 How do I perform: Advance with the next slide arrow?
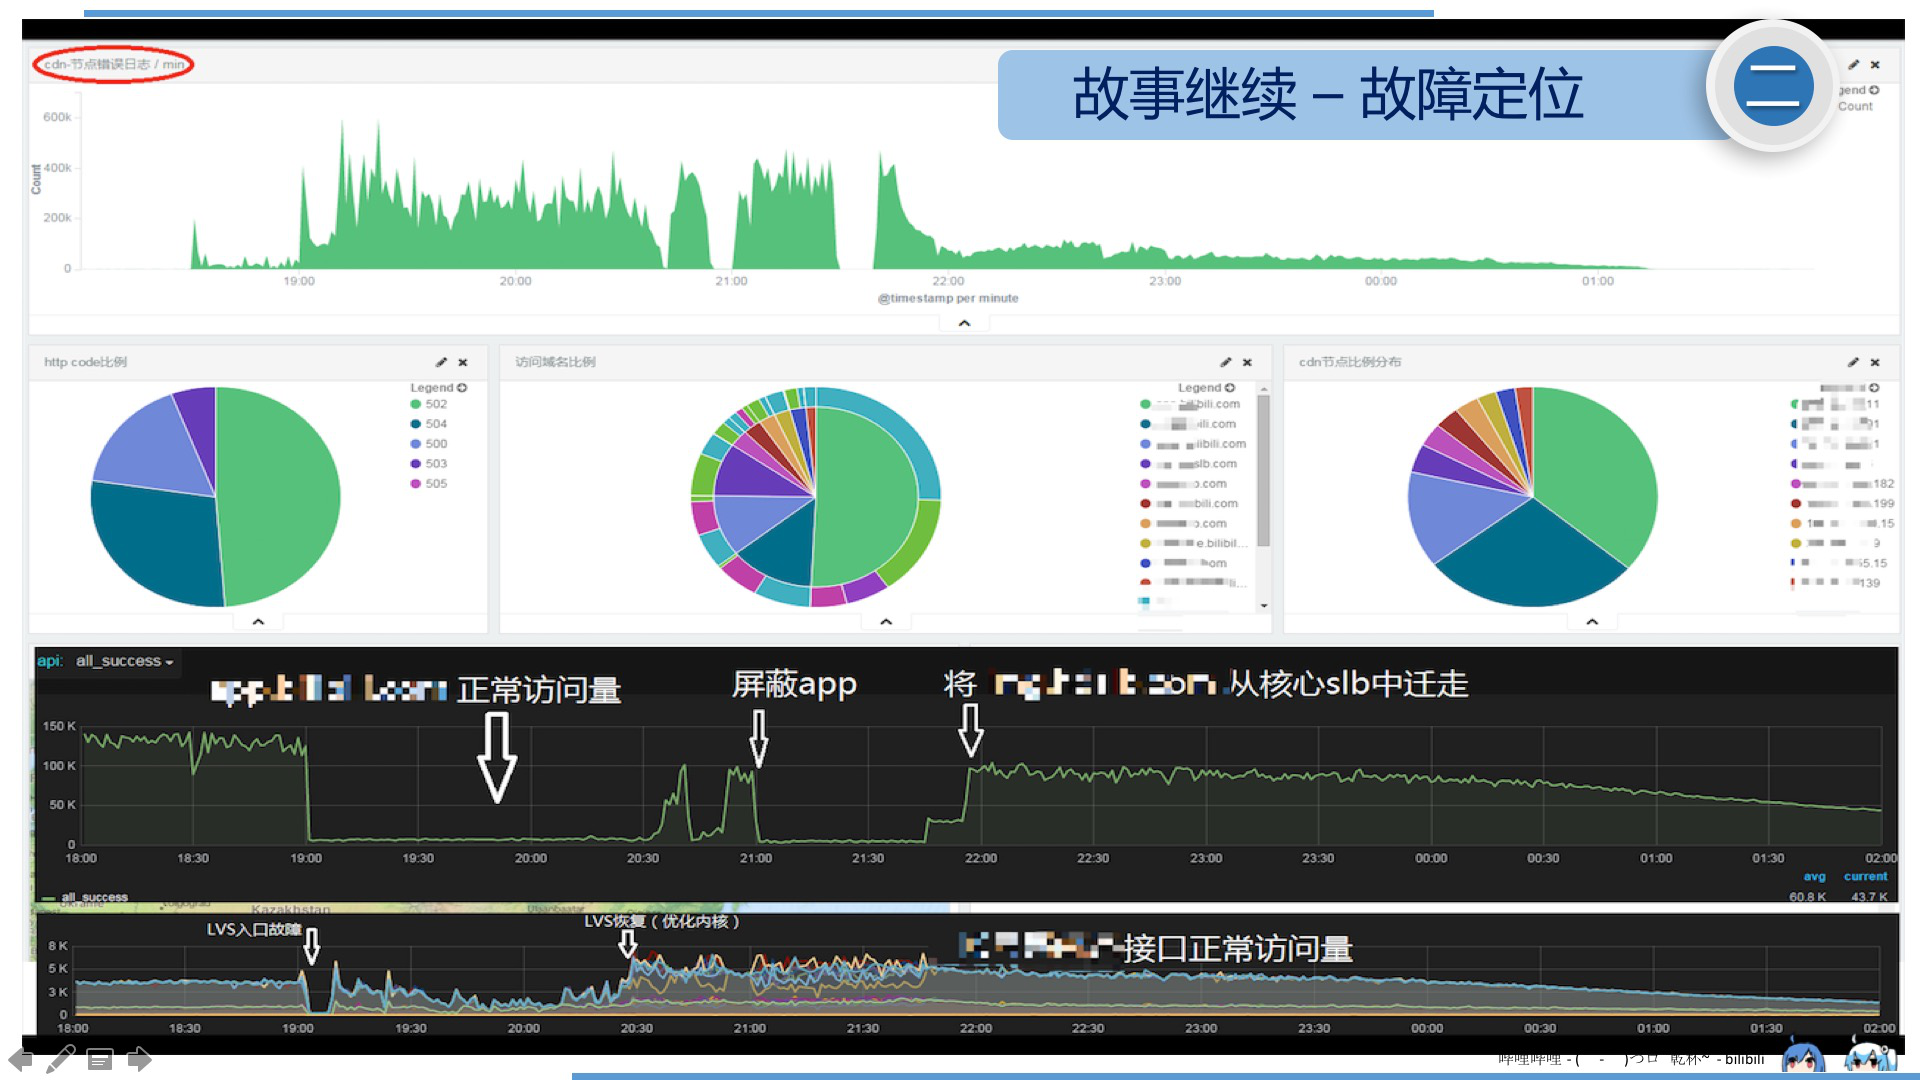click(x=140, y=1059)
